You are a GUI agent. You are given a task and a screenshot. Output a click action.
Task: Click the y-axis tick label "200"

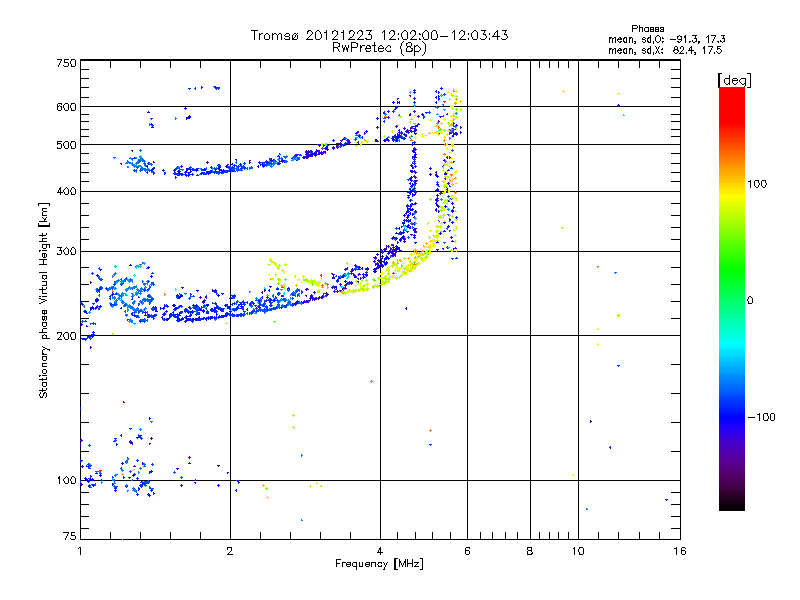click(x=66, y=336)
